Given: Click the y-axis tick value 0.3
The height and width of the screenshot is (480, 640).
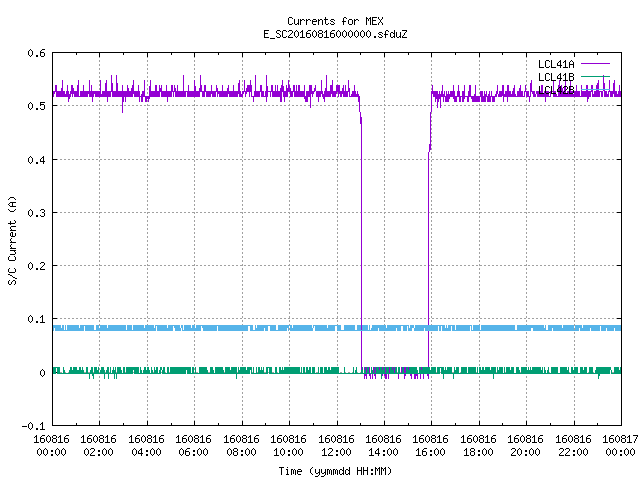Looking at the screenshot, I should click(36, 213).
